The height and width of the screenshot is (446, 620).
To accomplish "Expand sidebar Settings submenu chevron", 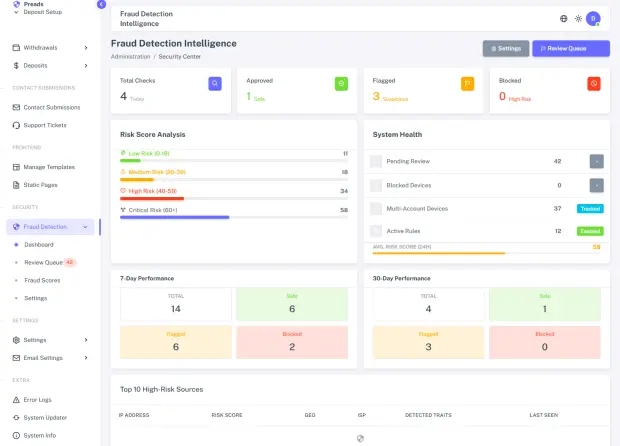I will tap(86, 340).
